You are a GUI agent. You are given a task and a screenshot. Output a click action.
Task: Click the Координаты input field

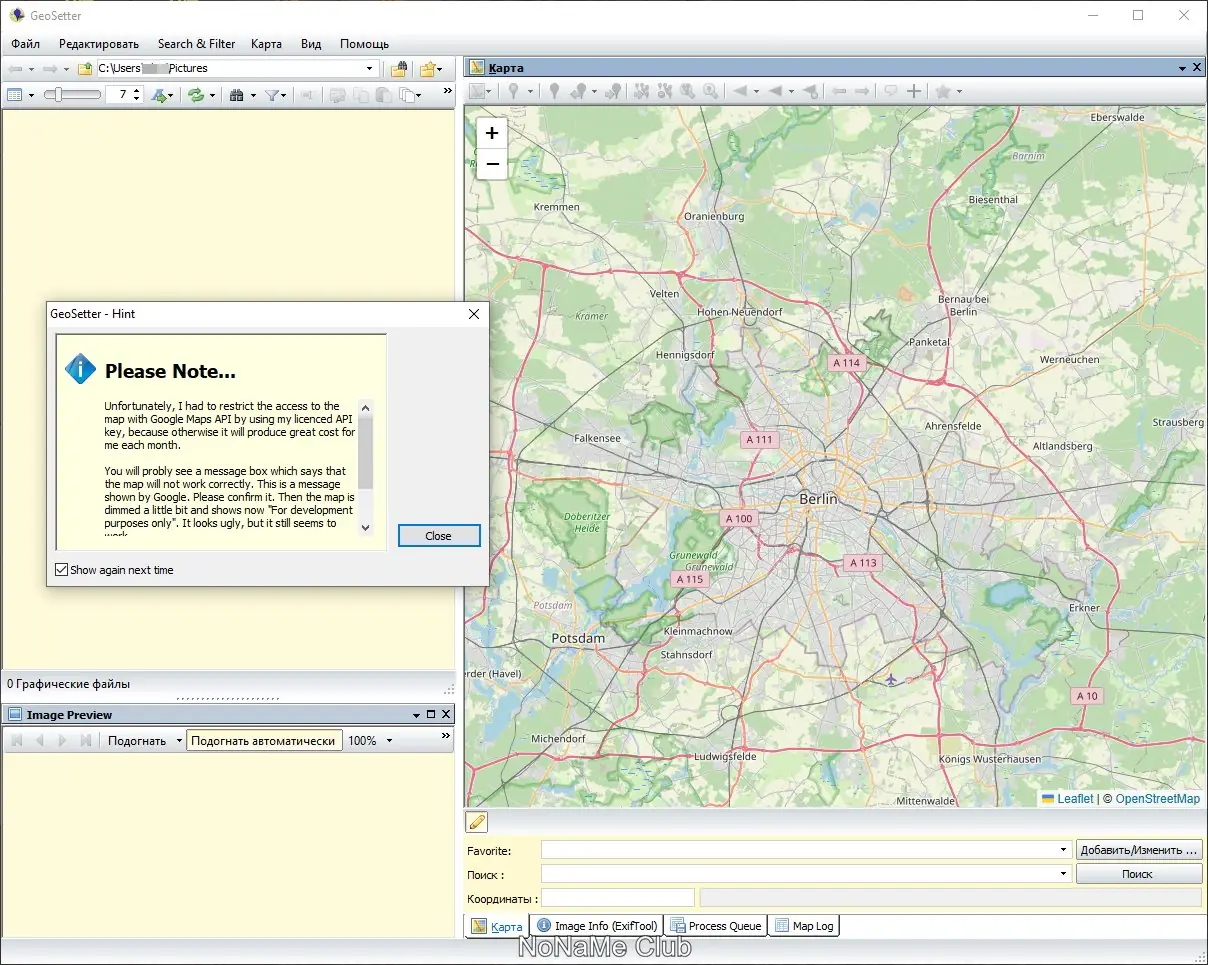(617, 898)
